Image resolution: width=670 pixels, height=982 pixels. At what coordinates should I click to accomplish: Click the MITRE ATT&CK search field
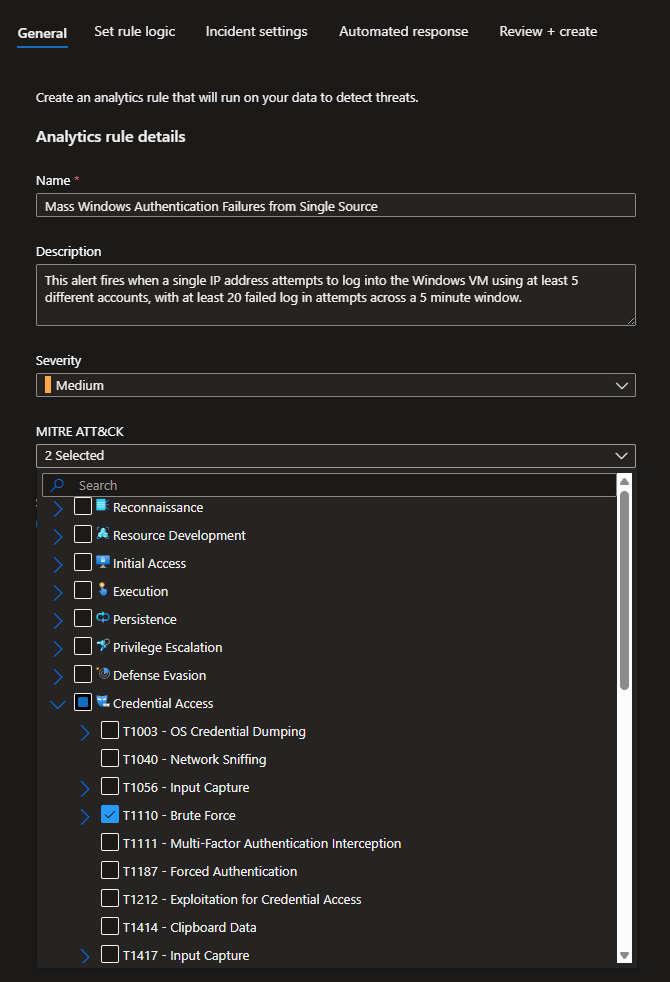click(340, 485)
